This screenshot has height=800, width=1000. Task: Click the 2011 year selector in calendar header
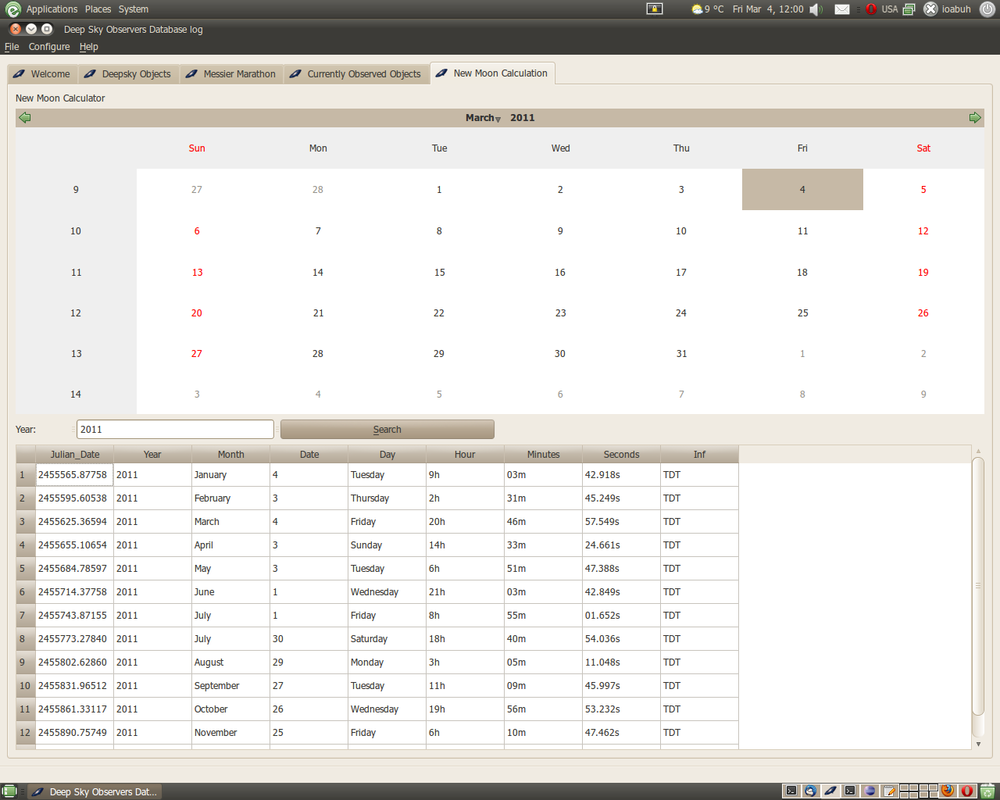(x=522, y=118)
